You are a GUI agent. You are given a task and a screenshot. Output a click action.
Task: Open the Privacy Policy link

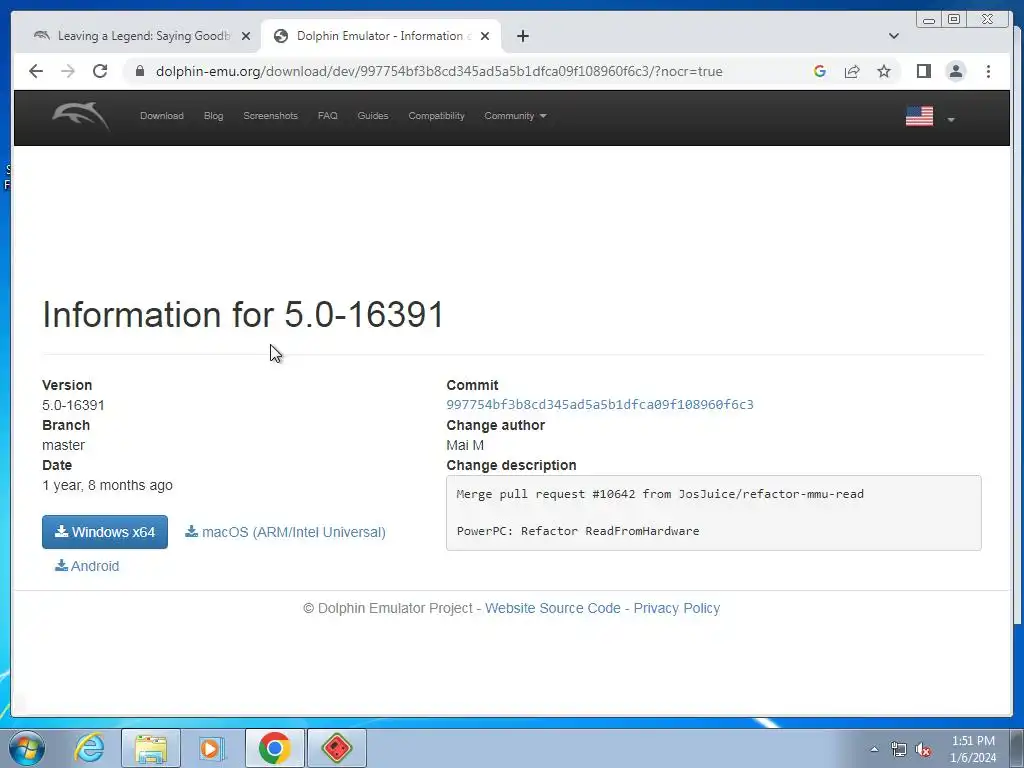point(677,608)
